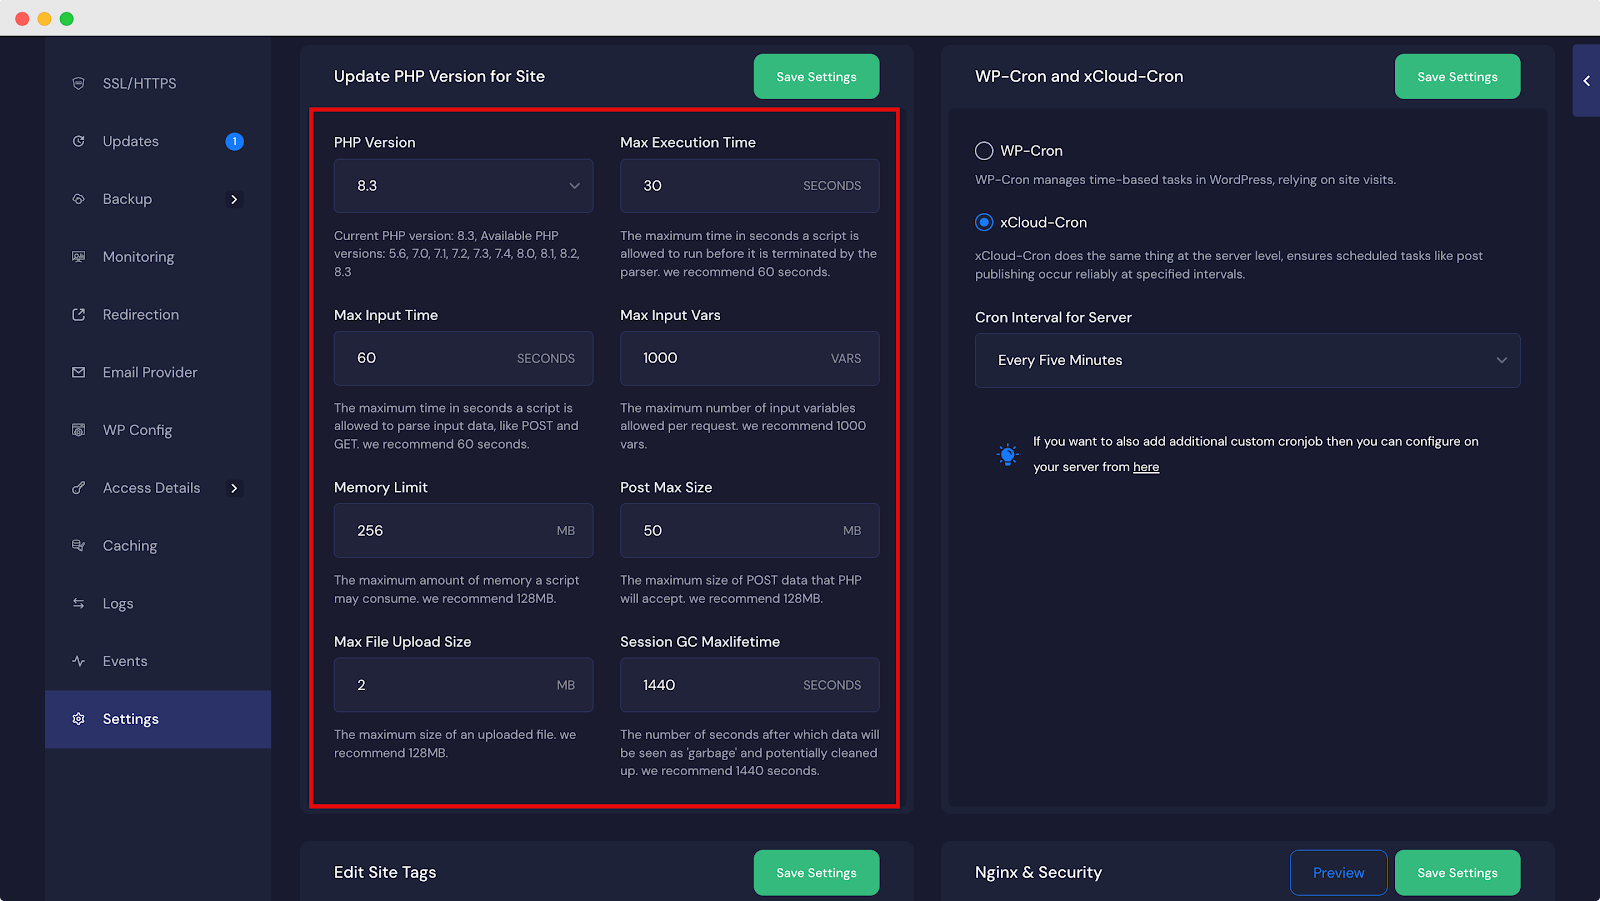Click the Events activity icon
This screenshot has width=1600, height=901.
point(79,660)
